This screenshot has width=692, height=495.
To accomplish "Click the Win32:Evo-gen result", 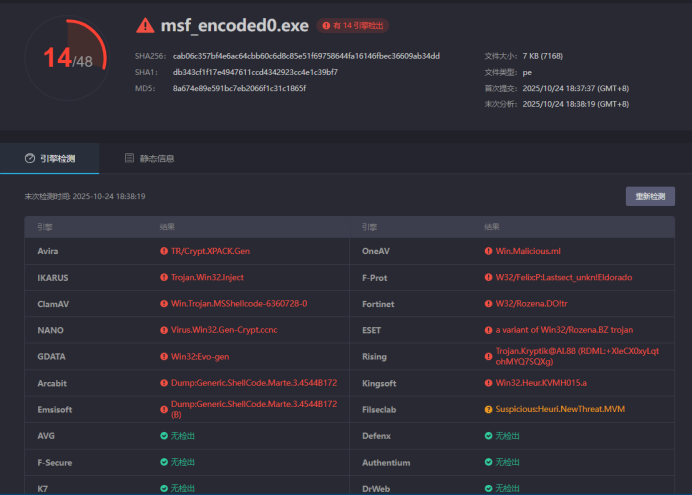I will click(200, 356).
